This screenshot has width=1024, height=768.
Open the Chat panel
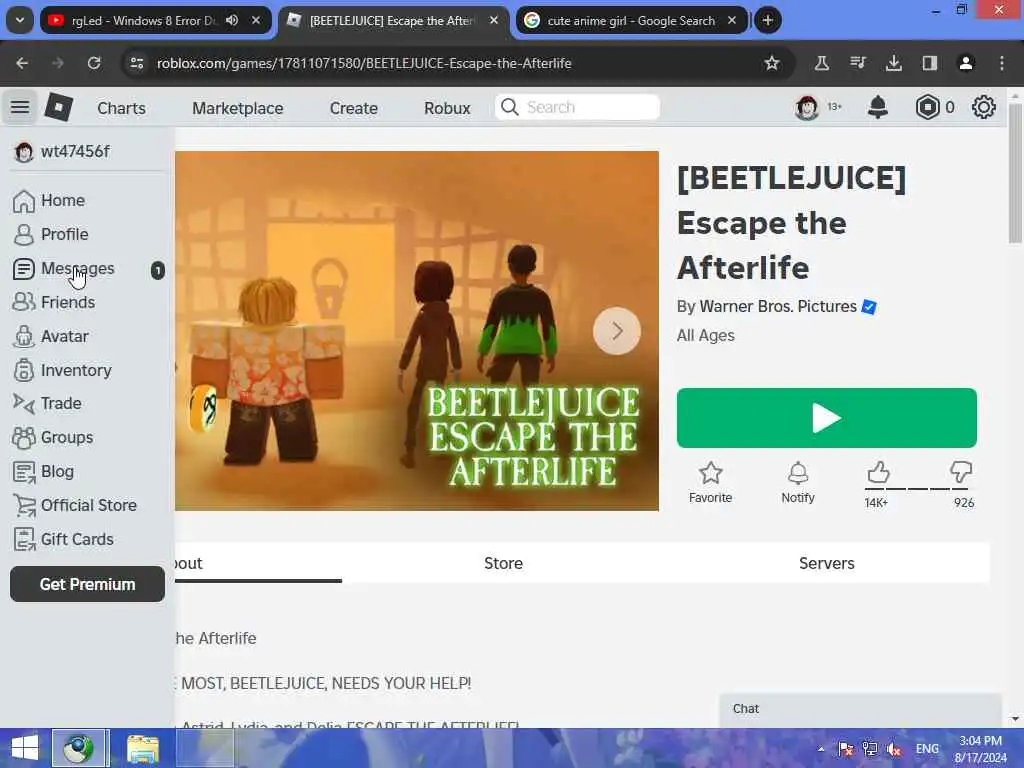pyautogui.click(x=860, y=709)
